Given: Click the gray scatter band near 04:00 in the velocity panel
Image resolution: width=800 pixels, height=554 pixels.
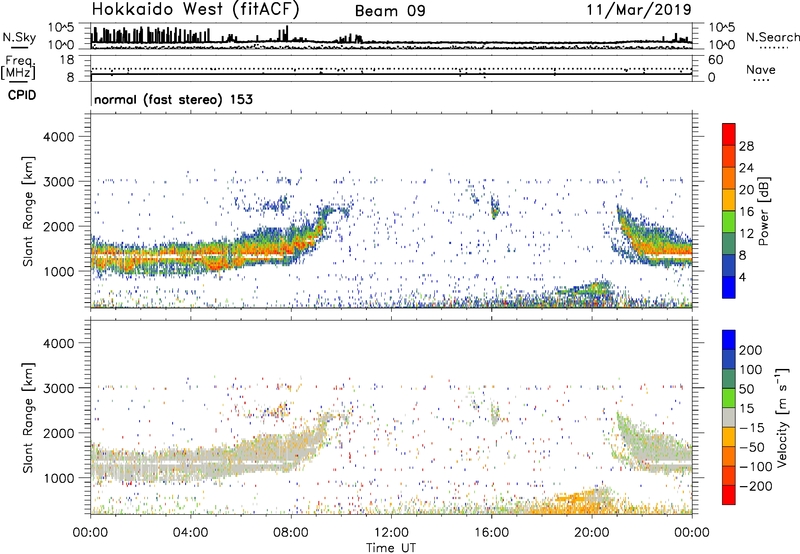Looking at the screenshot, I should click(190, 462).
